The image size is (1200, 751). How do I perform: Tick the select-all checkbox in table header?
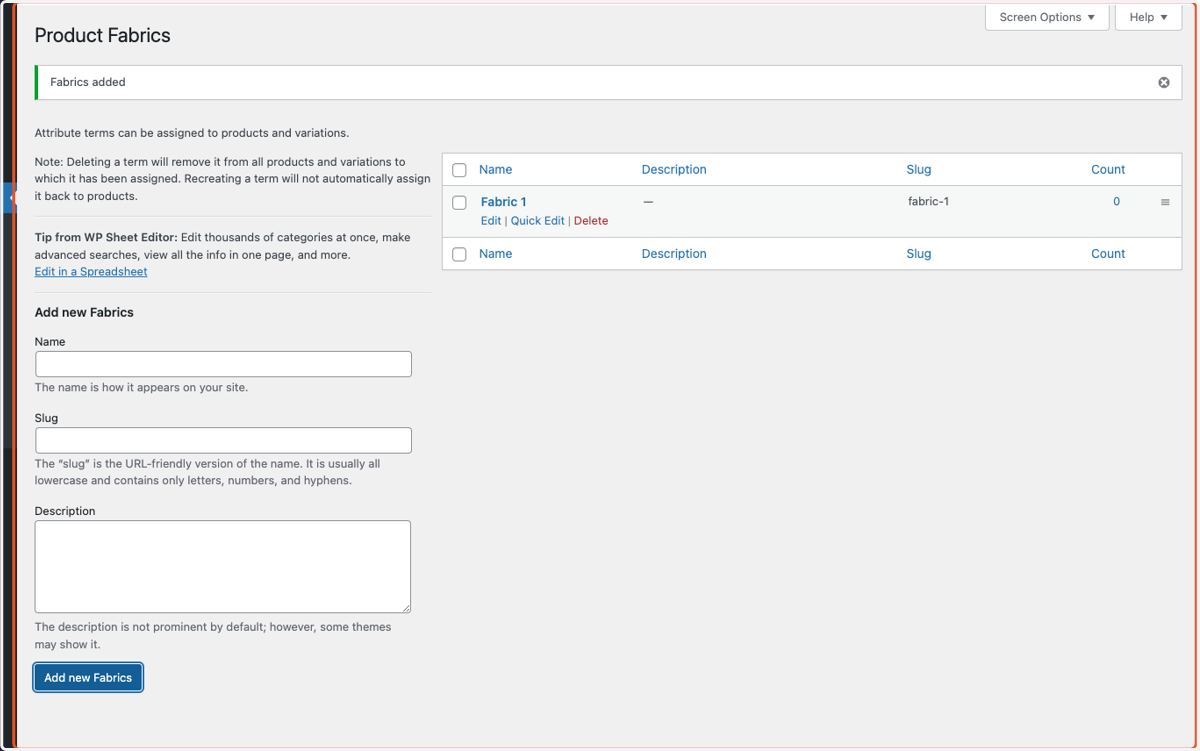pyautogui.click(x=460, y=170)
